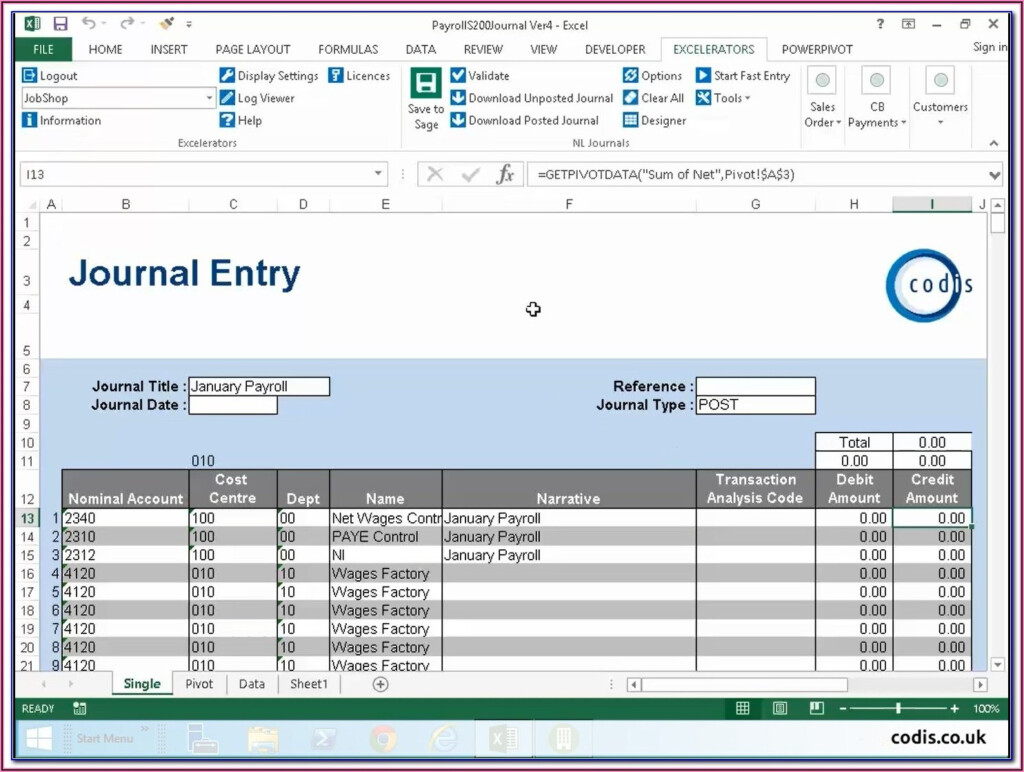
Task: Collapse the ribbon
Action: point(994,143)
